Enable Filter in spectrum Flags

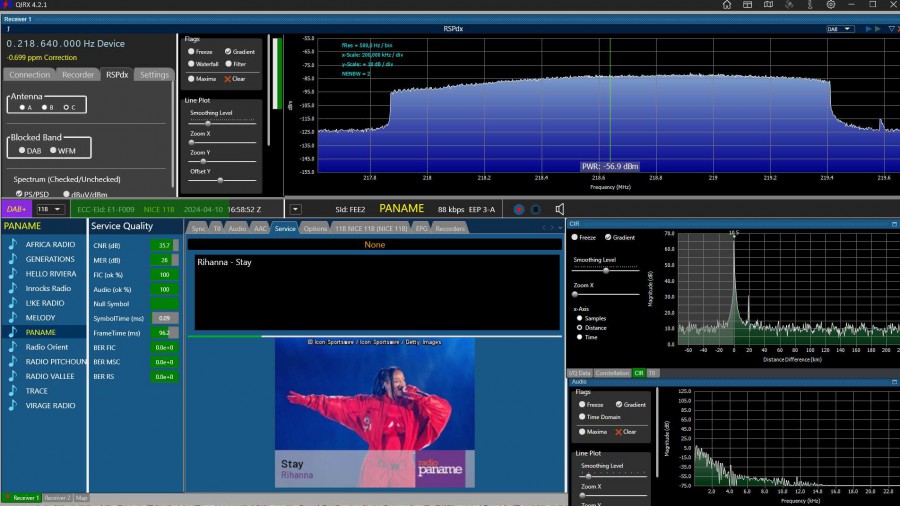tap(228, 64)
